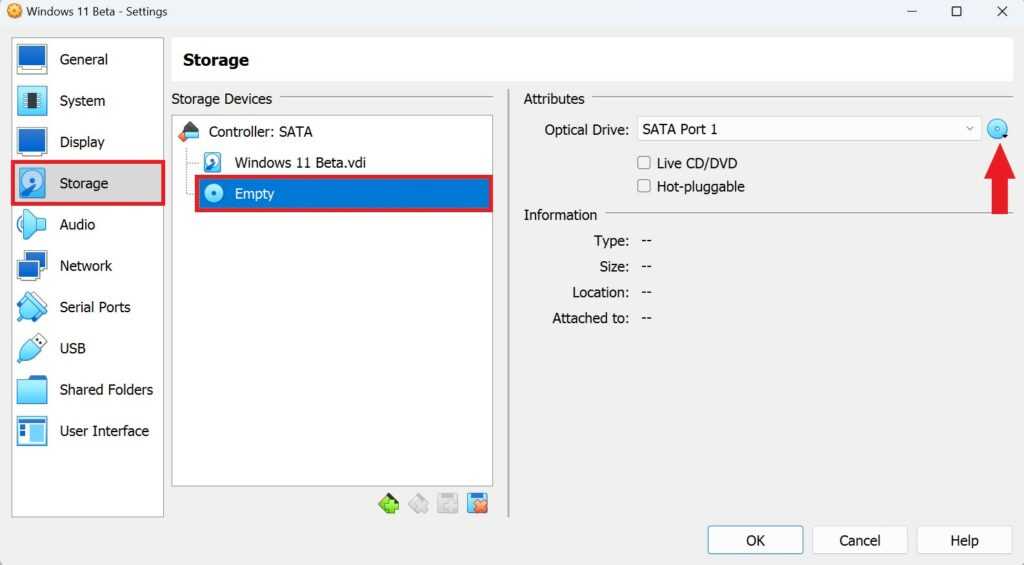Switch to USB settings
Image resolution: width=1024 pixels, height=565 pixels.
pos(72,348)
